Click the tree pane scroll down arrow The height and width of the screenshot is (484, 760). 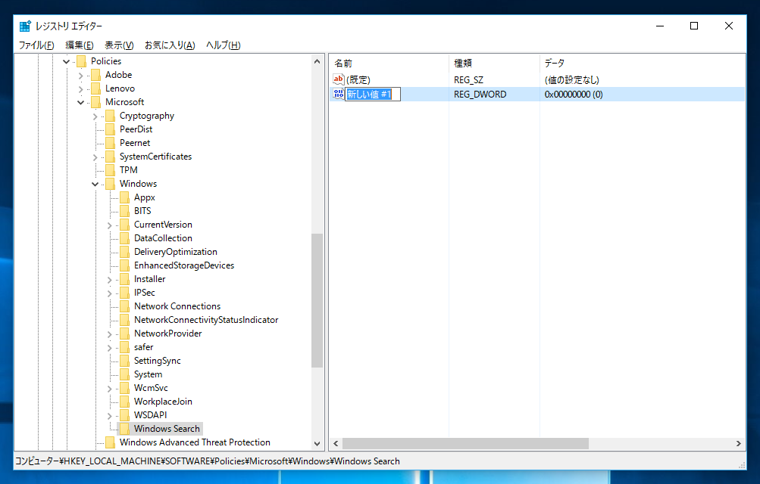(317, 443)
